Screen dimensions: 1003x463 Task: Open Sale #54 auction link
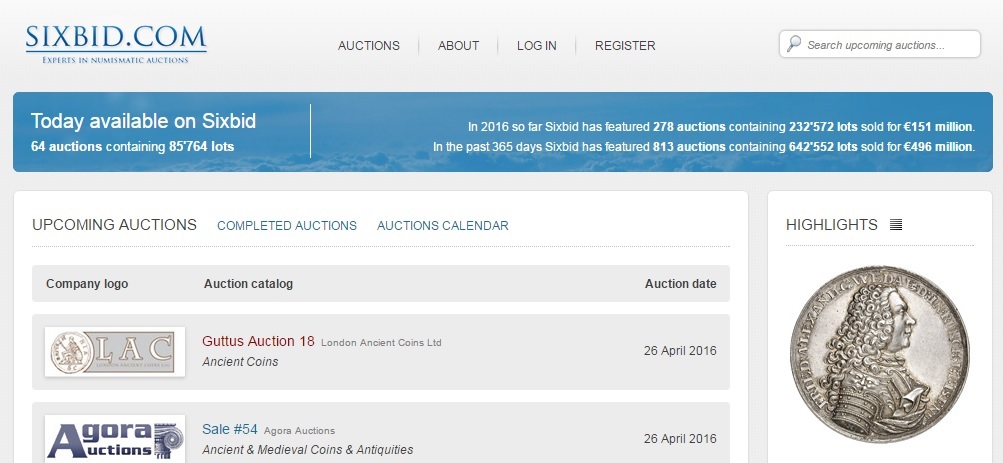230,429
